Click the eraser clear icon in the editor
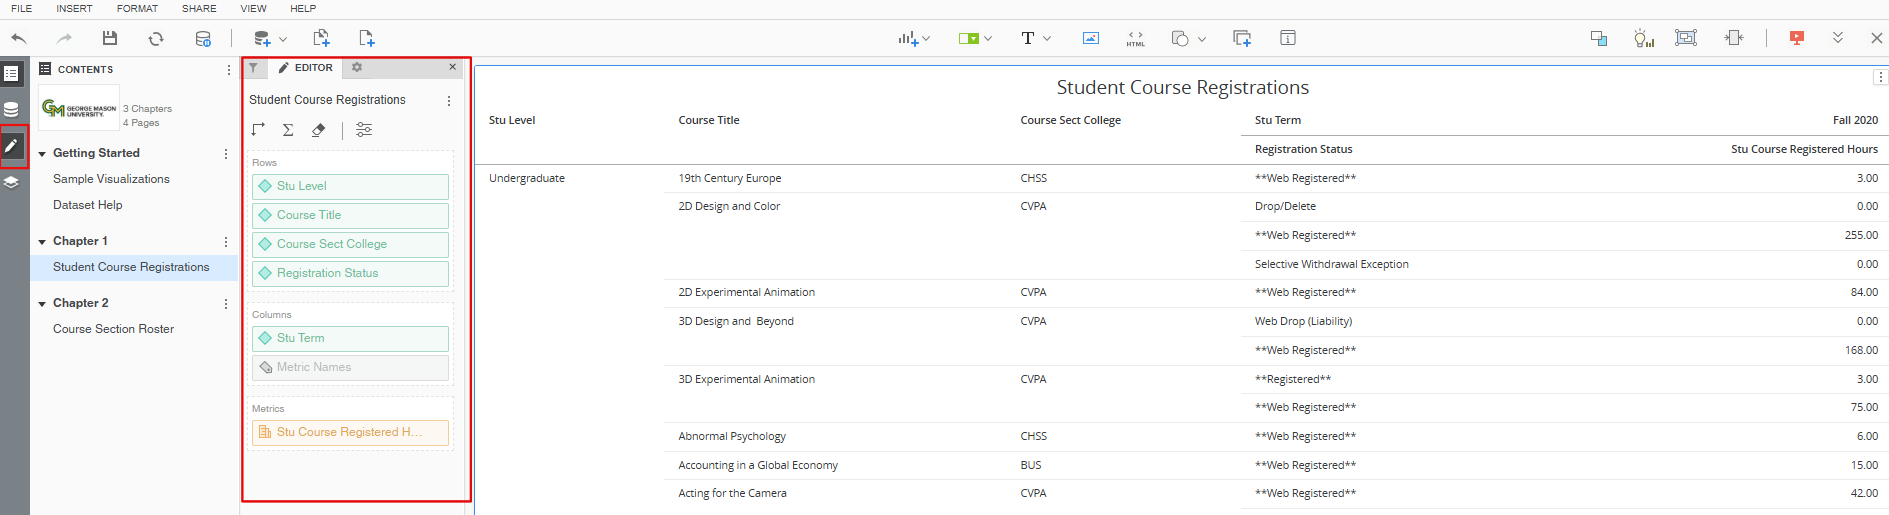Viewport: 1889px width, 515px height. (319, 130)
